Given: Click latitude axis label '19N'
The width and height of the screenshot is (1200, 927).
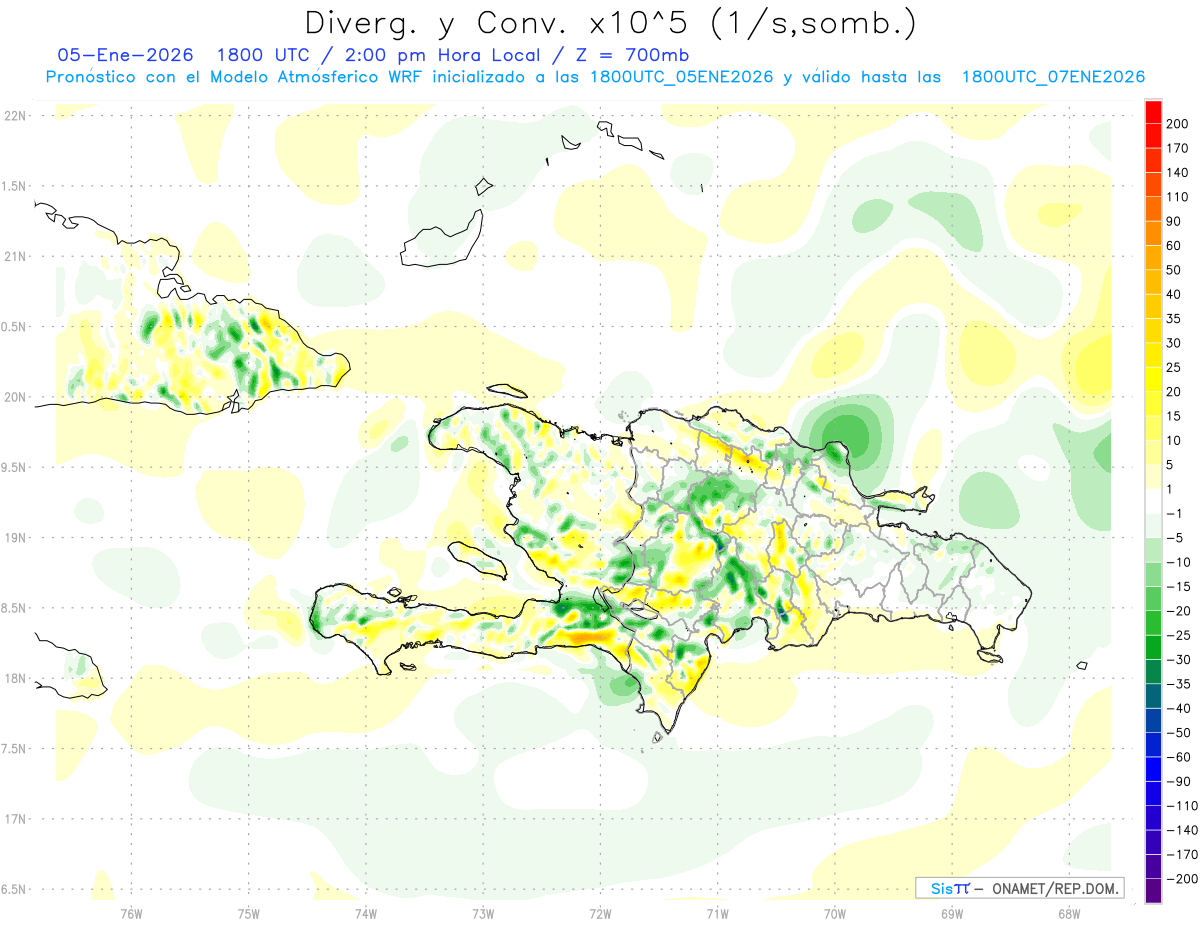Looking at the screenshot, I should pyautogui.click(x=14, y=537).
